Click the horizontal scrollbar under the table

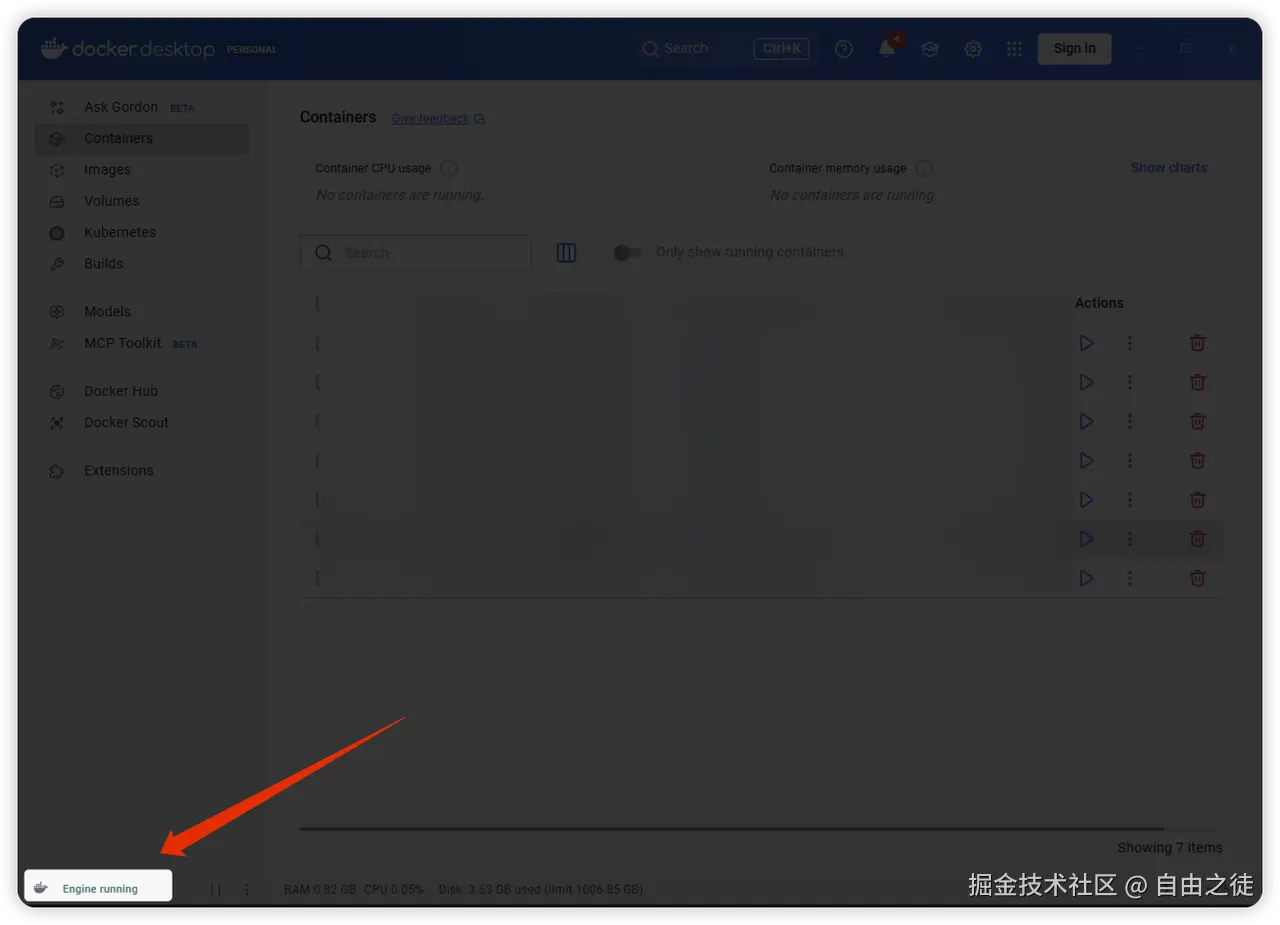tap(732, 828)
